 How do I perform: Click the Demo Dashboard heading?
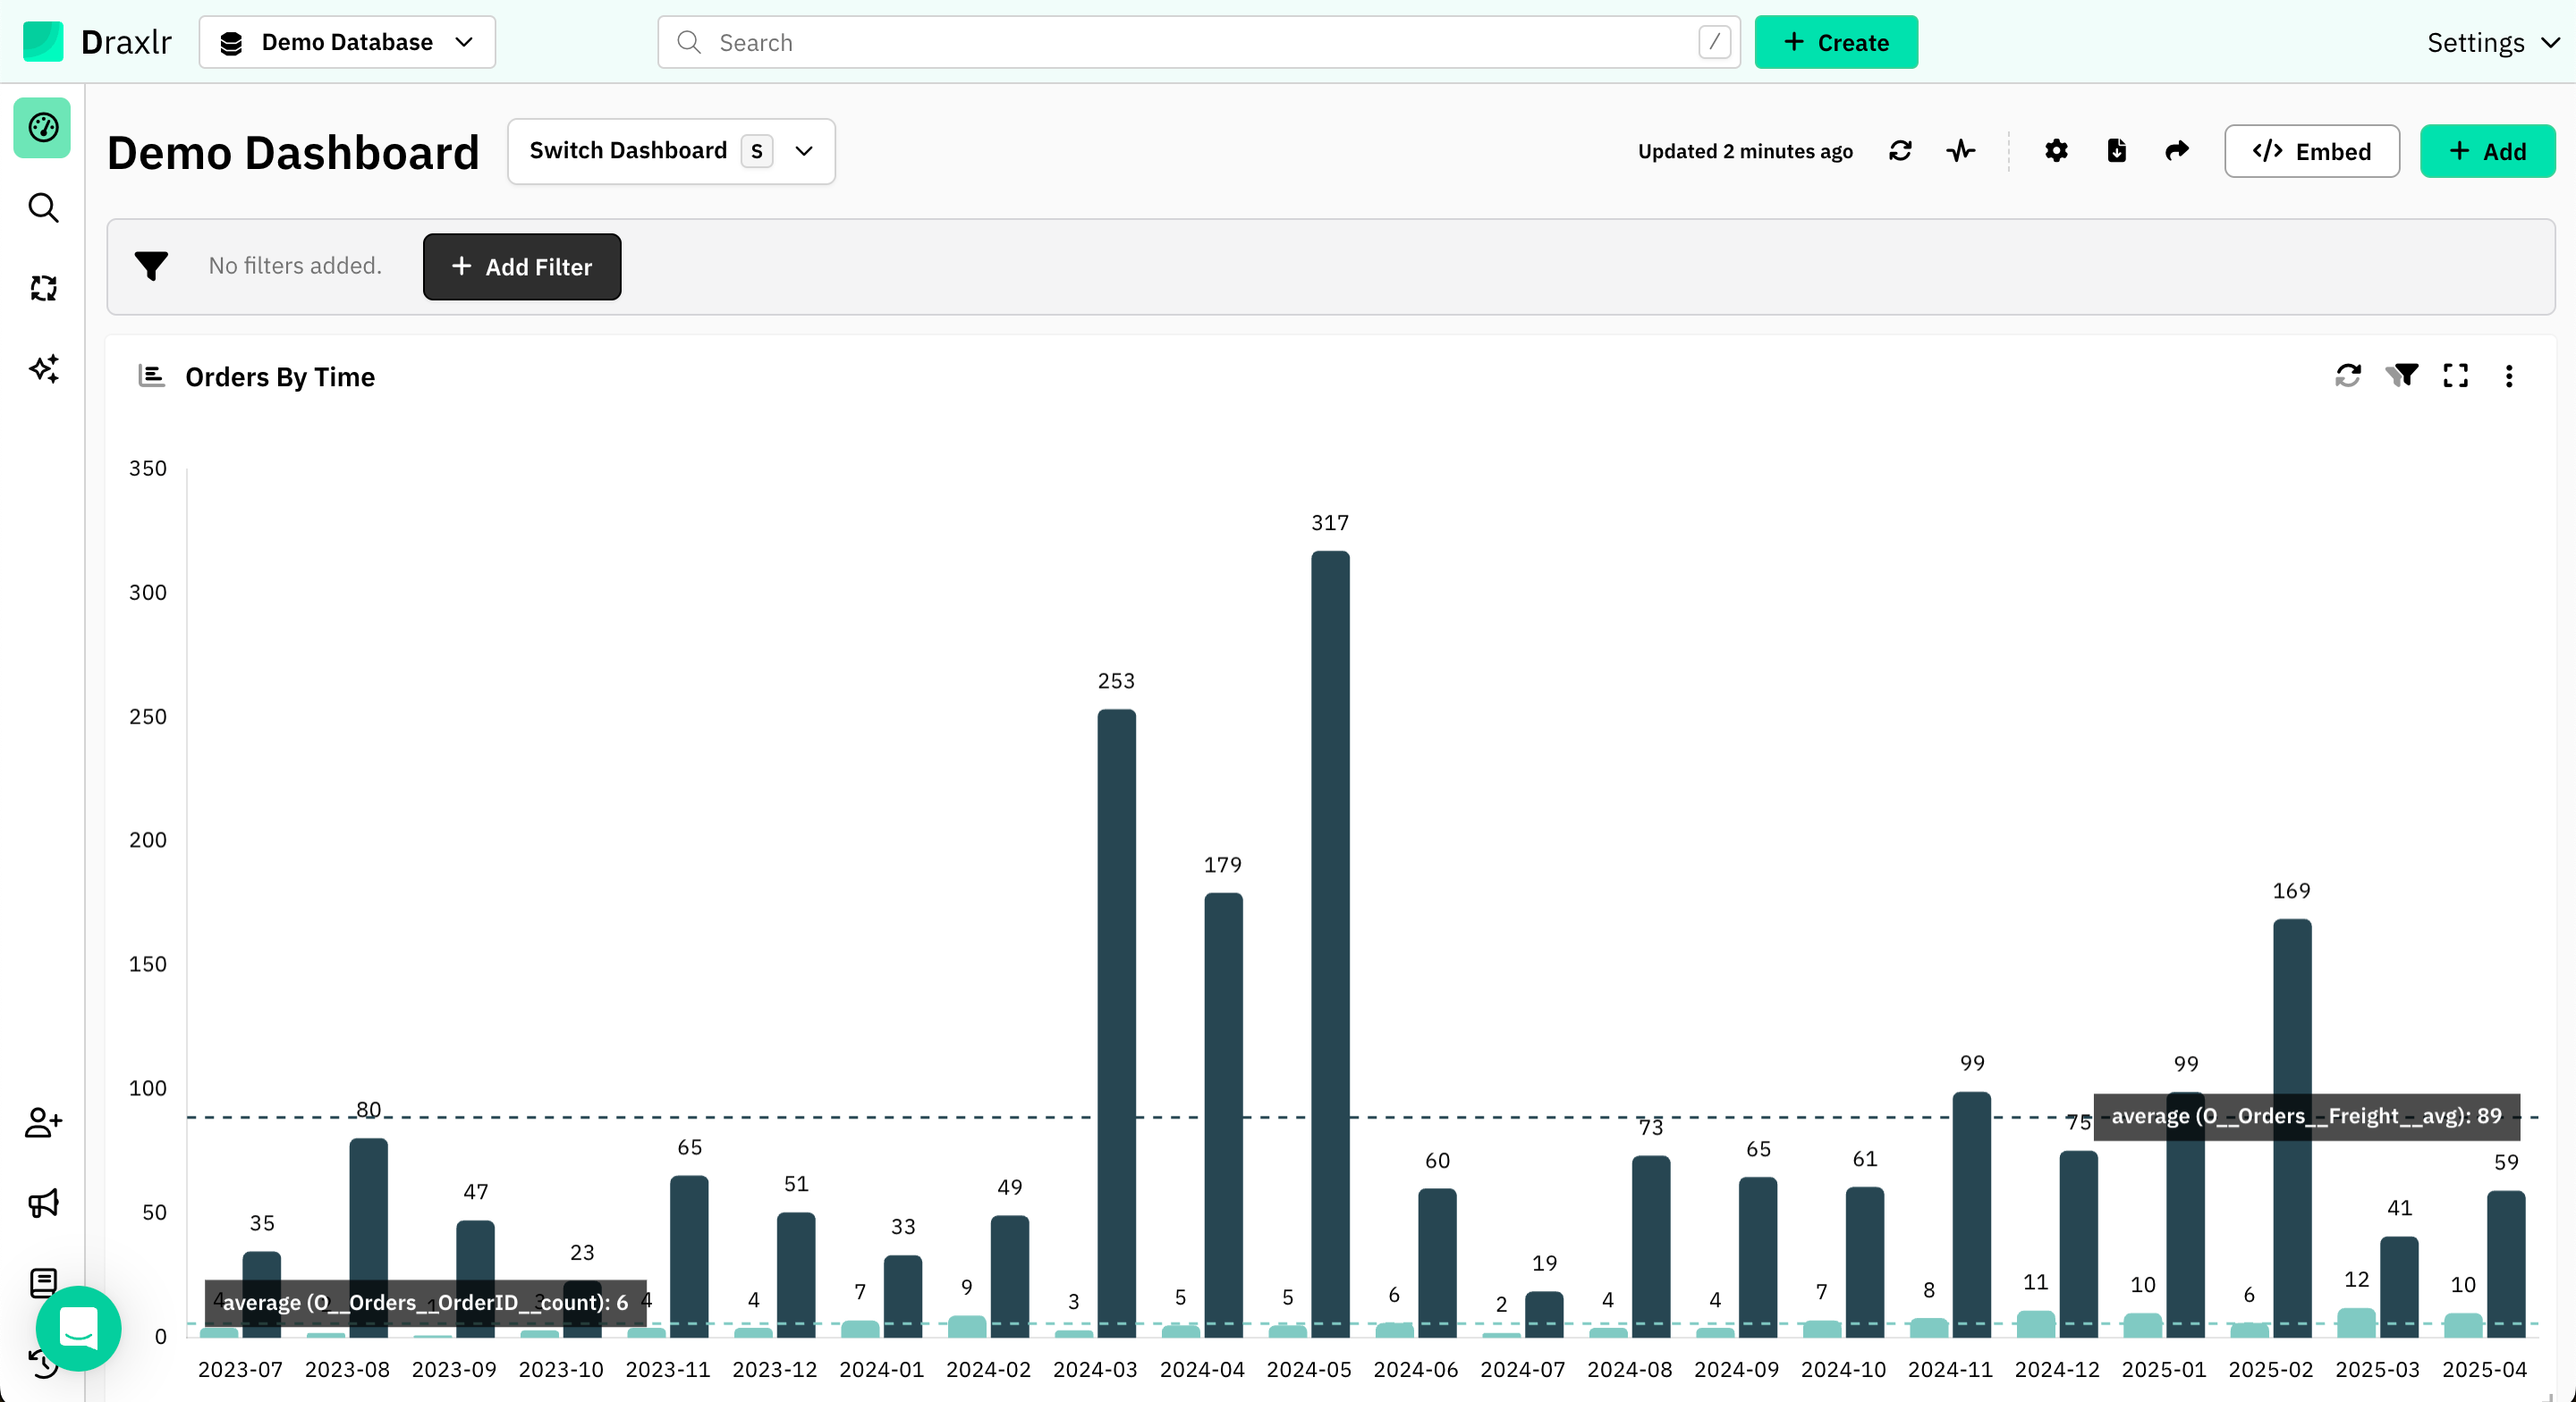(293, 152)
